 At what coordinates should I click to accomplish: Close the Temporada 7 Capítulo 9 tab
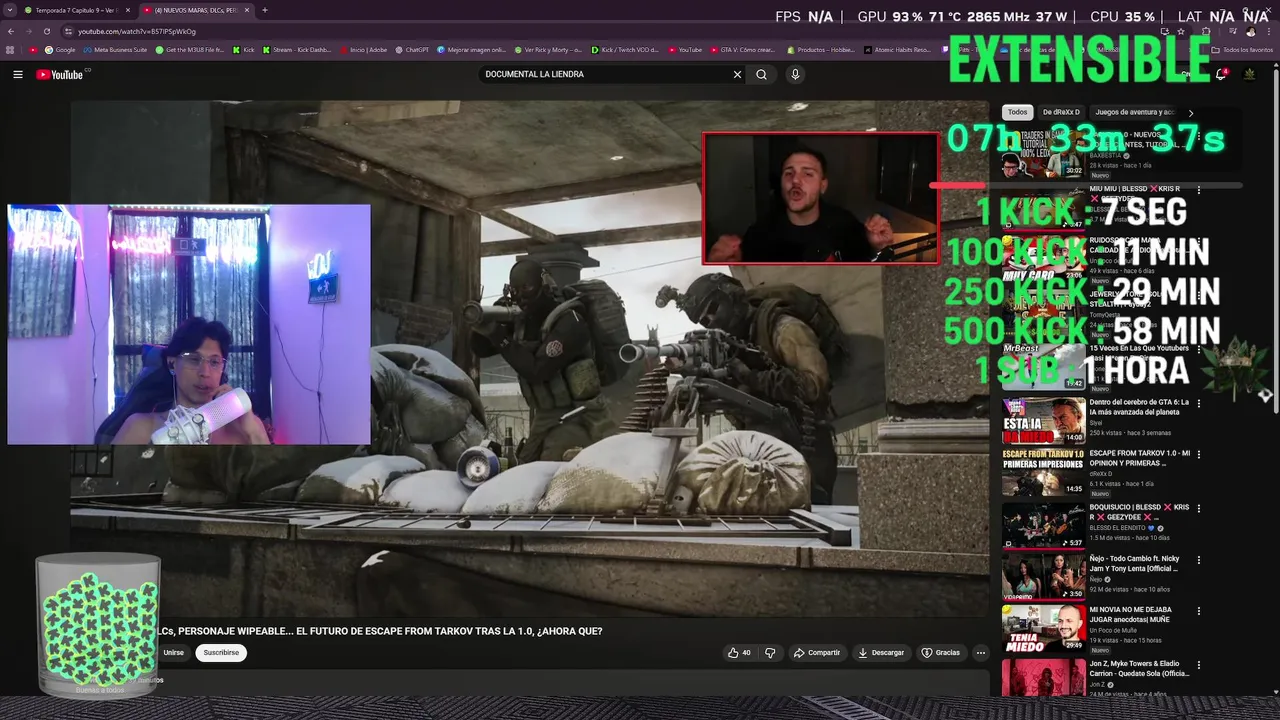coord(128,10)
